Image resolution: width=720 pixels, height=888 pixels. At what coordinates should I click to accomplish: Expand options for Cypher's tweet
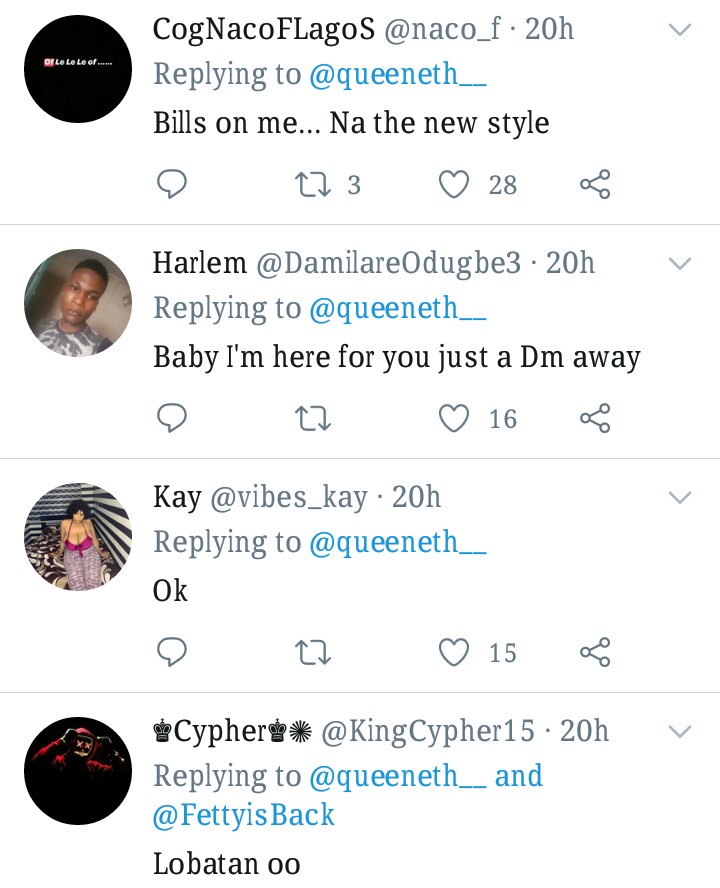(x=680, y=733)
